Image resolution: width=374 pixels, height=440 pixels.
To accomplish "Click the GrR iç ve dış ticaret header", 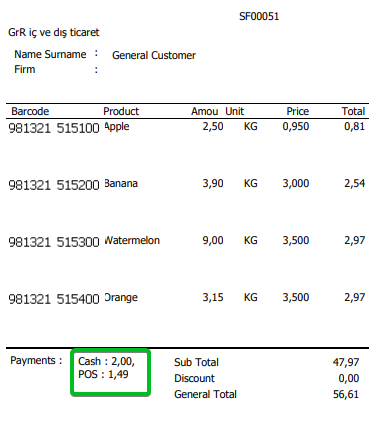I will pos(54,32).
